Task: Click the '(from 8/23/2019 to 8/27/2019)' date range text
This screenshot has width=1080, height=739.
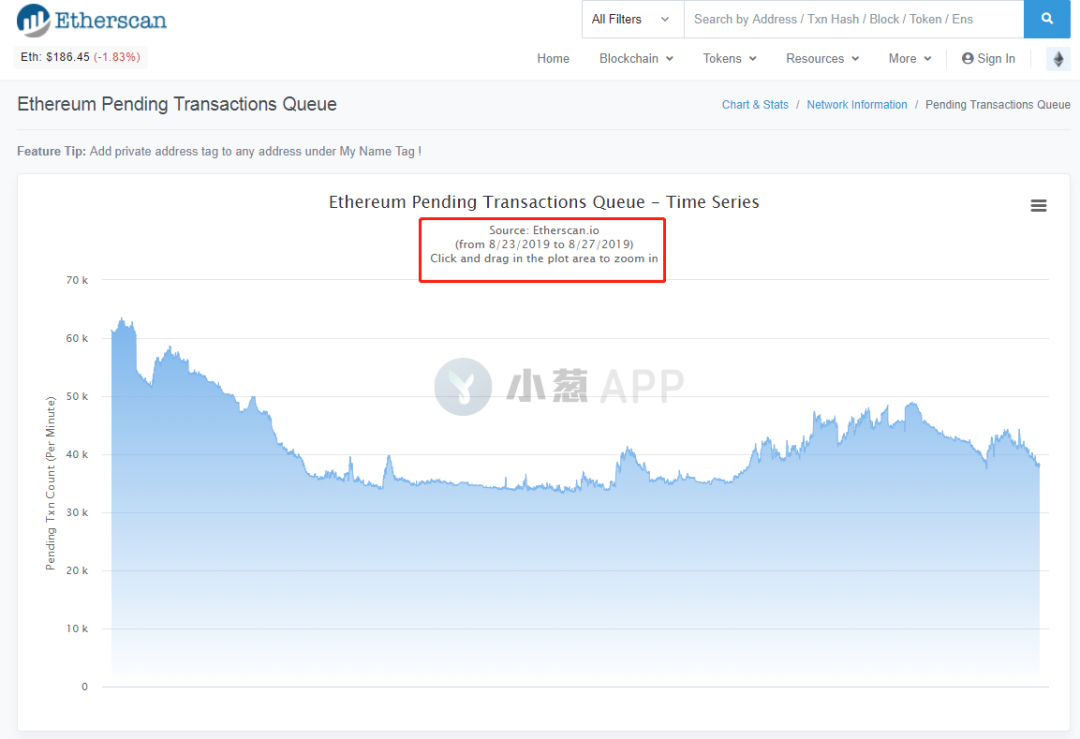Action: click(x=544, y=244)
